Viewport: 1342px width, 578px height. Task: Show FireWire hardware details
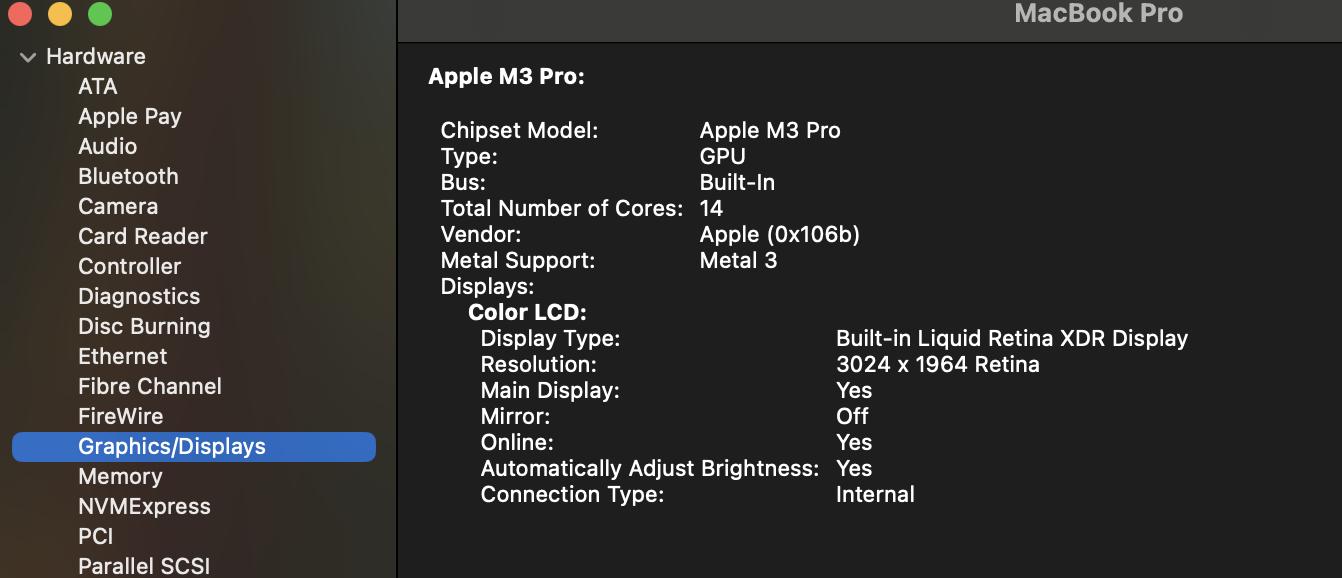tap(121, 416)
